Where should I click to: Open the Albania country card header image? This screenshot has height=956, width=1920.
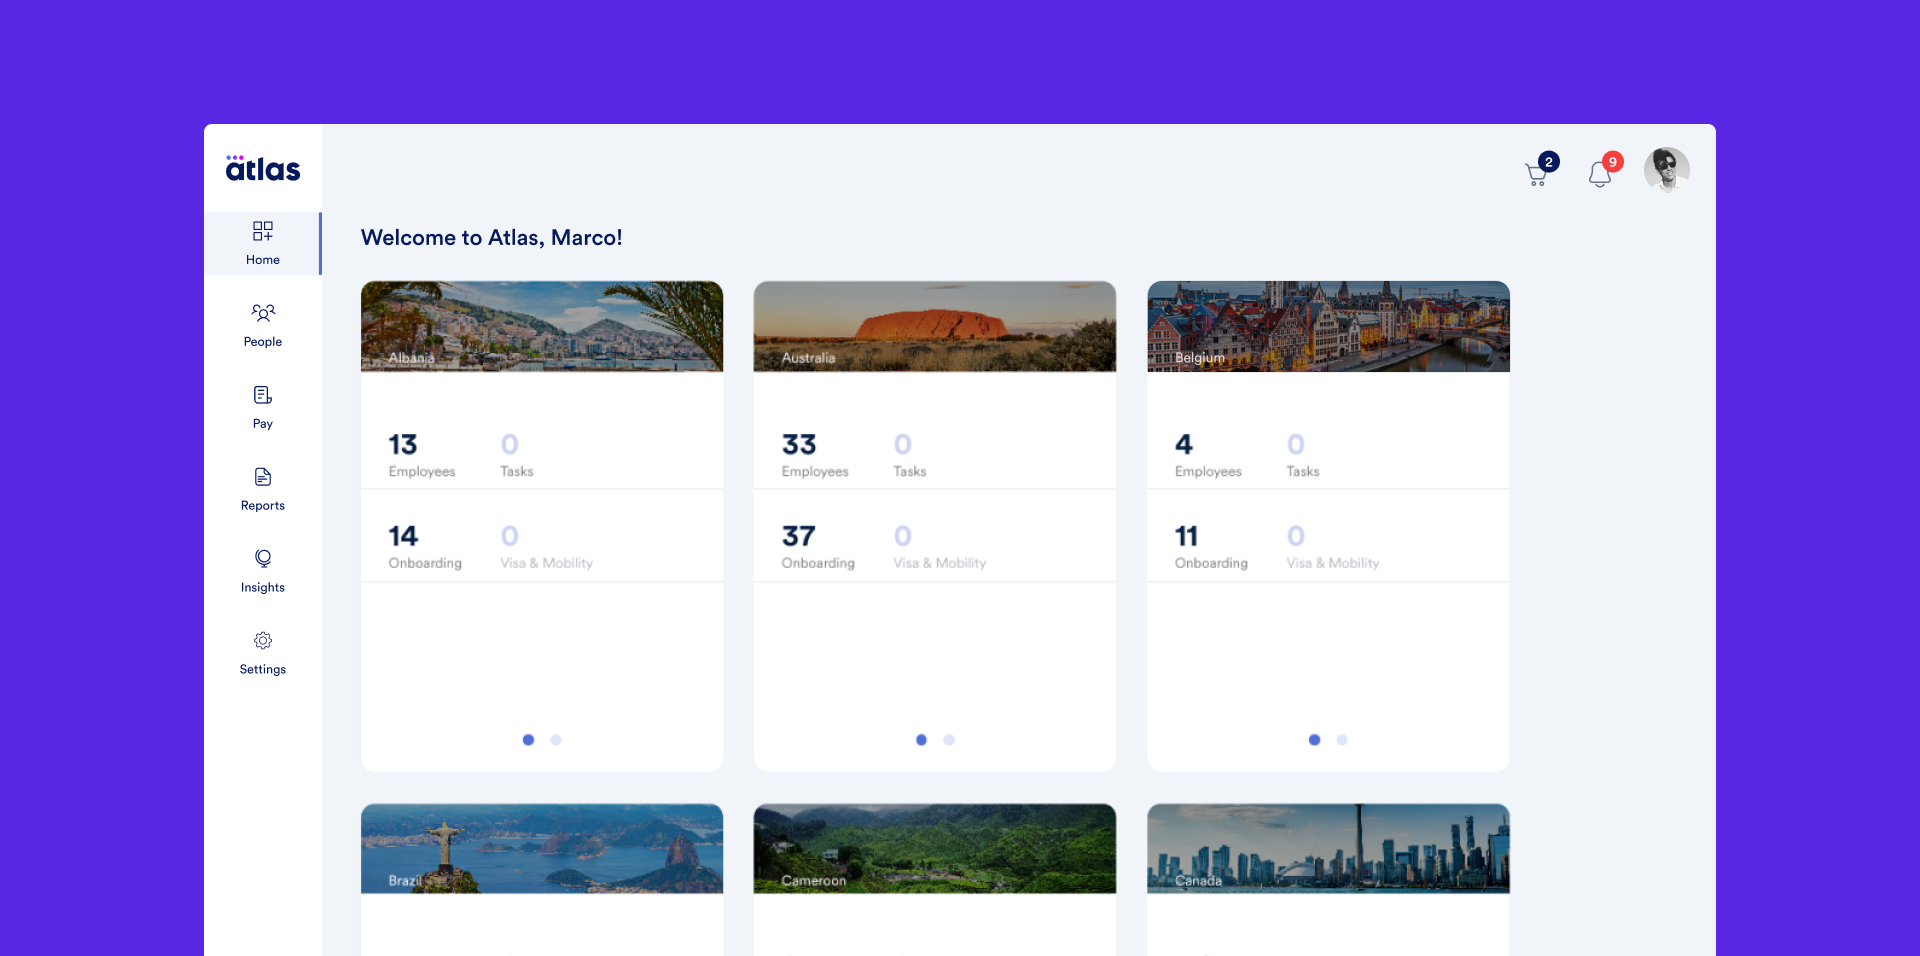(x=541, y=326)
